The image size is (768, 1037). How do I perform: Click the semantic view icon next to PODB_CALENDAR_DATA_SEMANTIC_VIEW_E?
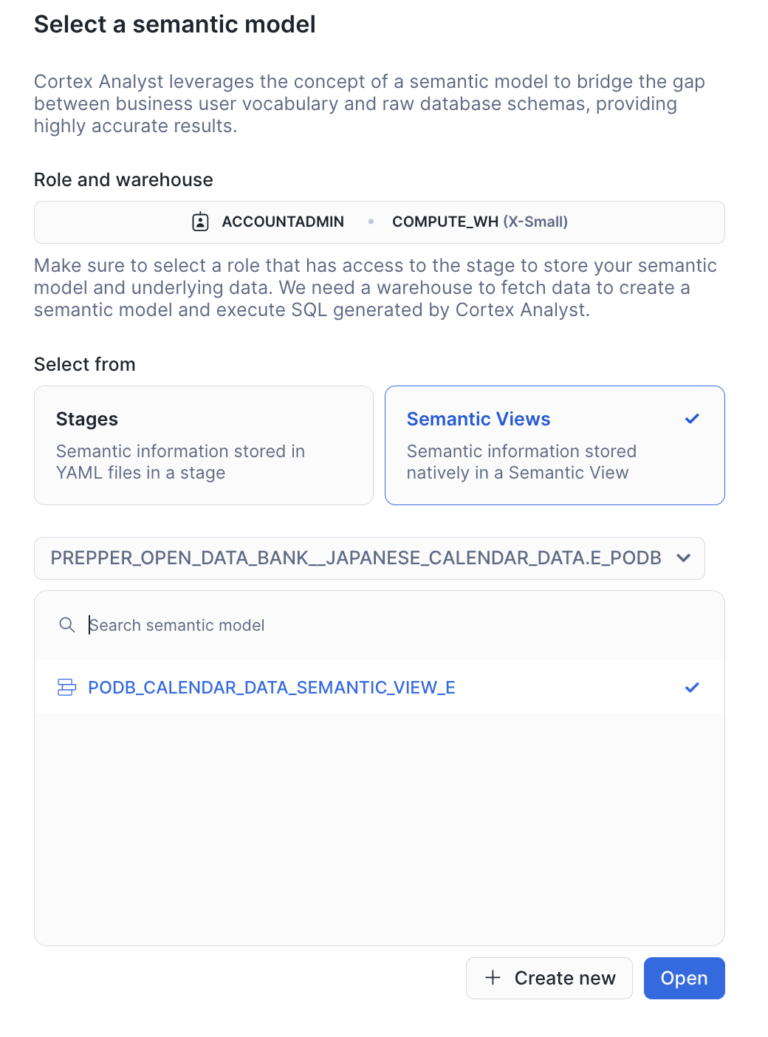tap(67, 687)
